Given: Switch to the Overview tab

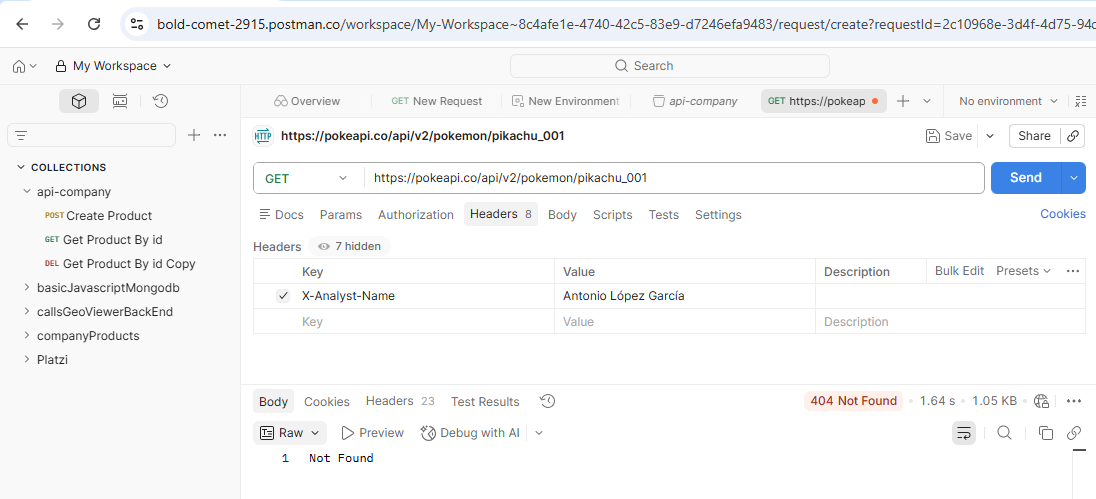Looking at the screenshot, I should (307, 101).
